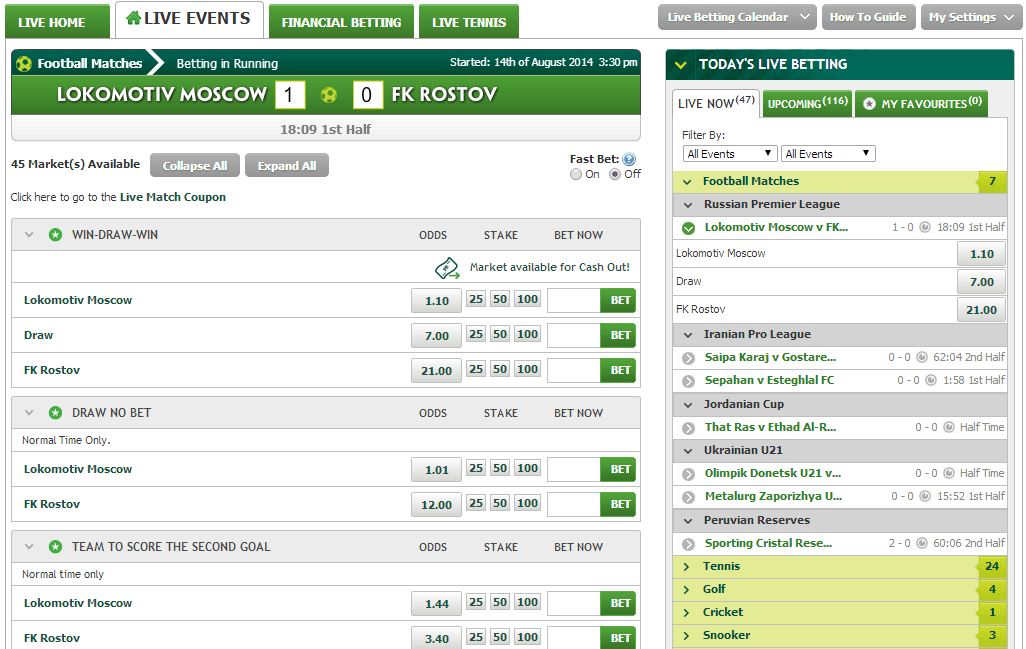The height and width of the screenshot is (649, 1026).
Task: Collapse the Win-Draw-Win market
Action: pyautogui.click(x=29, y=234)
